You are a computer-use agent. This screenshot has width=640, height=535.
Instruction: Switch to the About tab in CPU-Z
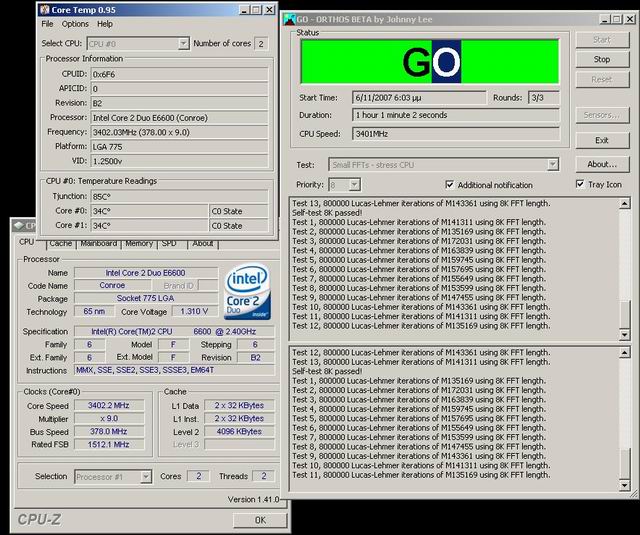(x=203, y=244)
